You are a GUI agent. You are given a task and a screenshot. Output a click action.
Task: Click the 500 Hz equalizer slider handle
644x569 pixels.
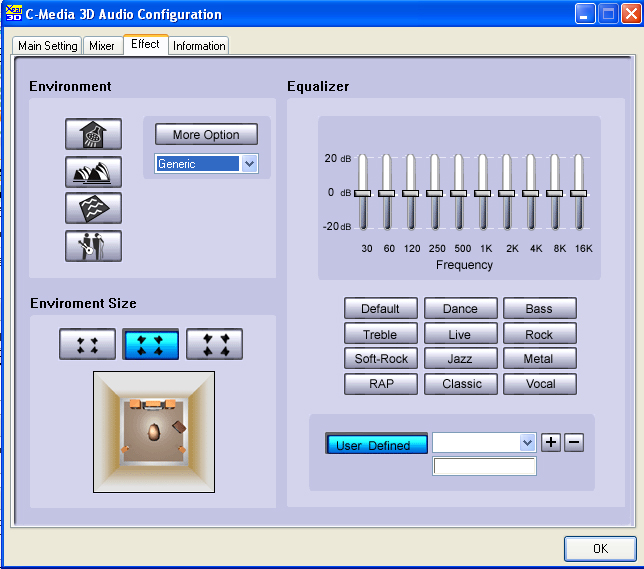[458, 193]
